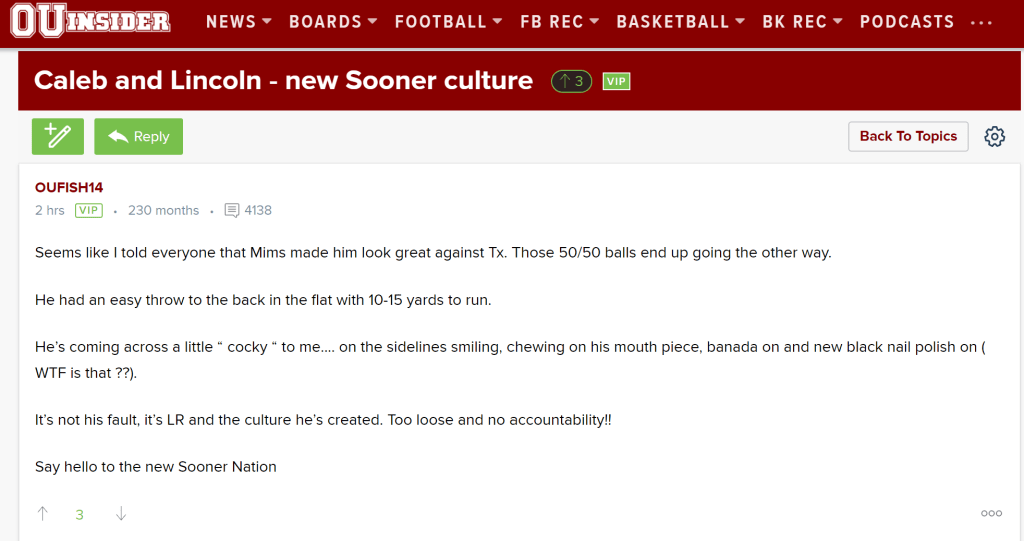This screenshot has height=541, width=1024.
Task: Go to the Podcasts section
Action: (907, 22)
